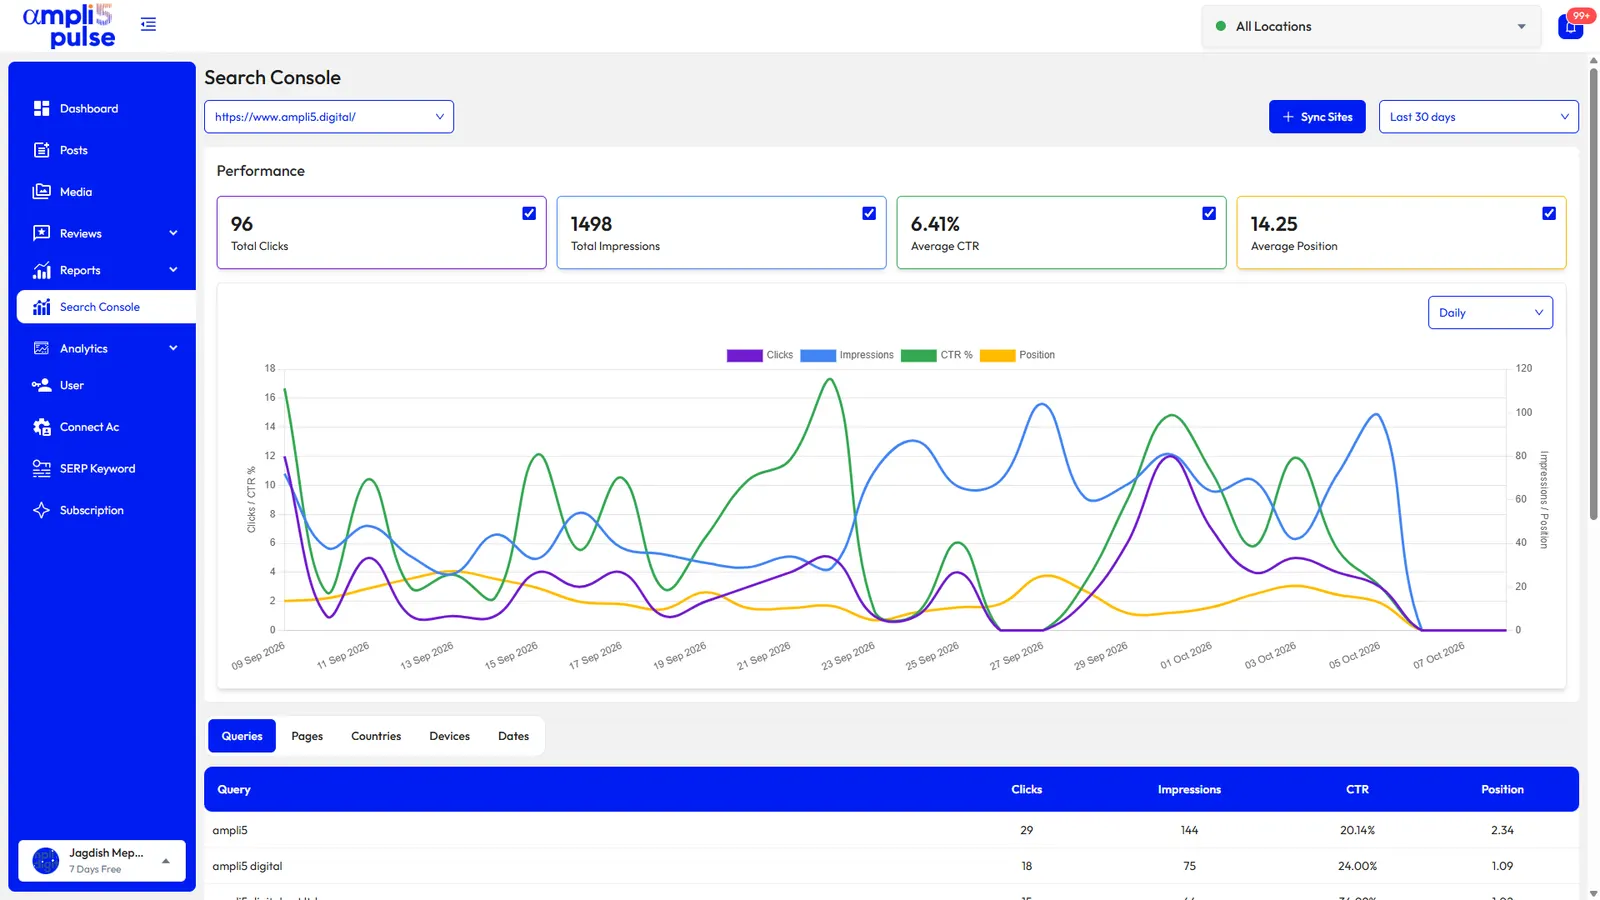Open the All Locations dropdown
Screen dimensions: 1600x900
[x=1372, y=27]
